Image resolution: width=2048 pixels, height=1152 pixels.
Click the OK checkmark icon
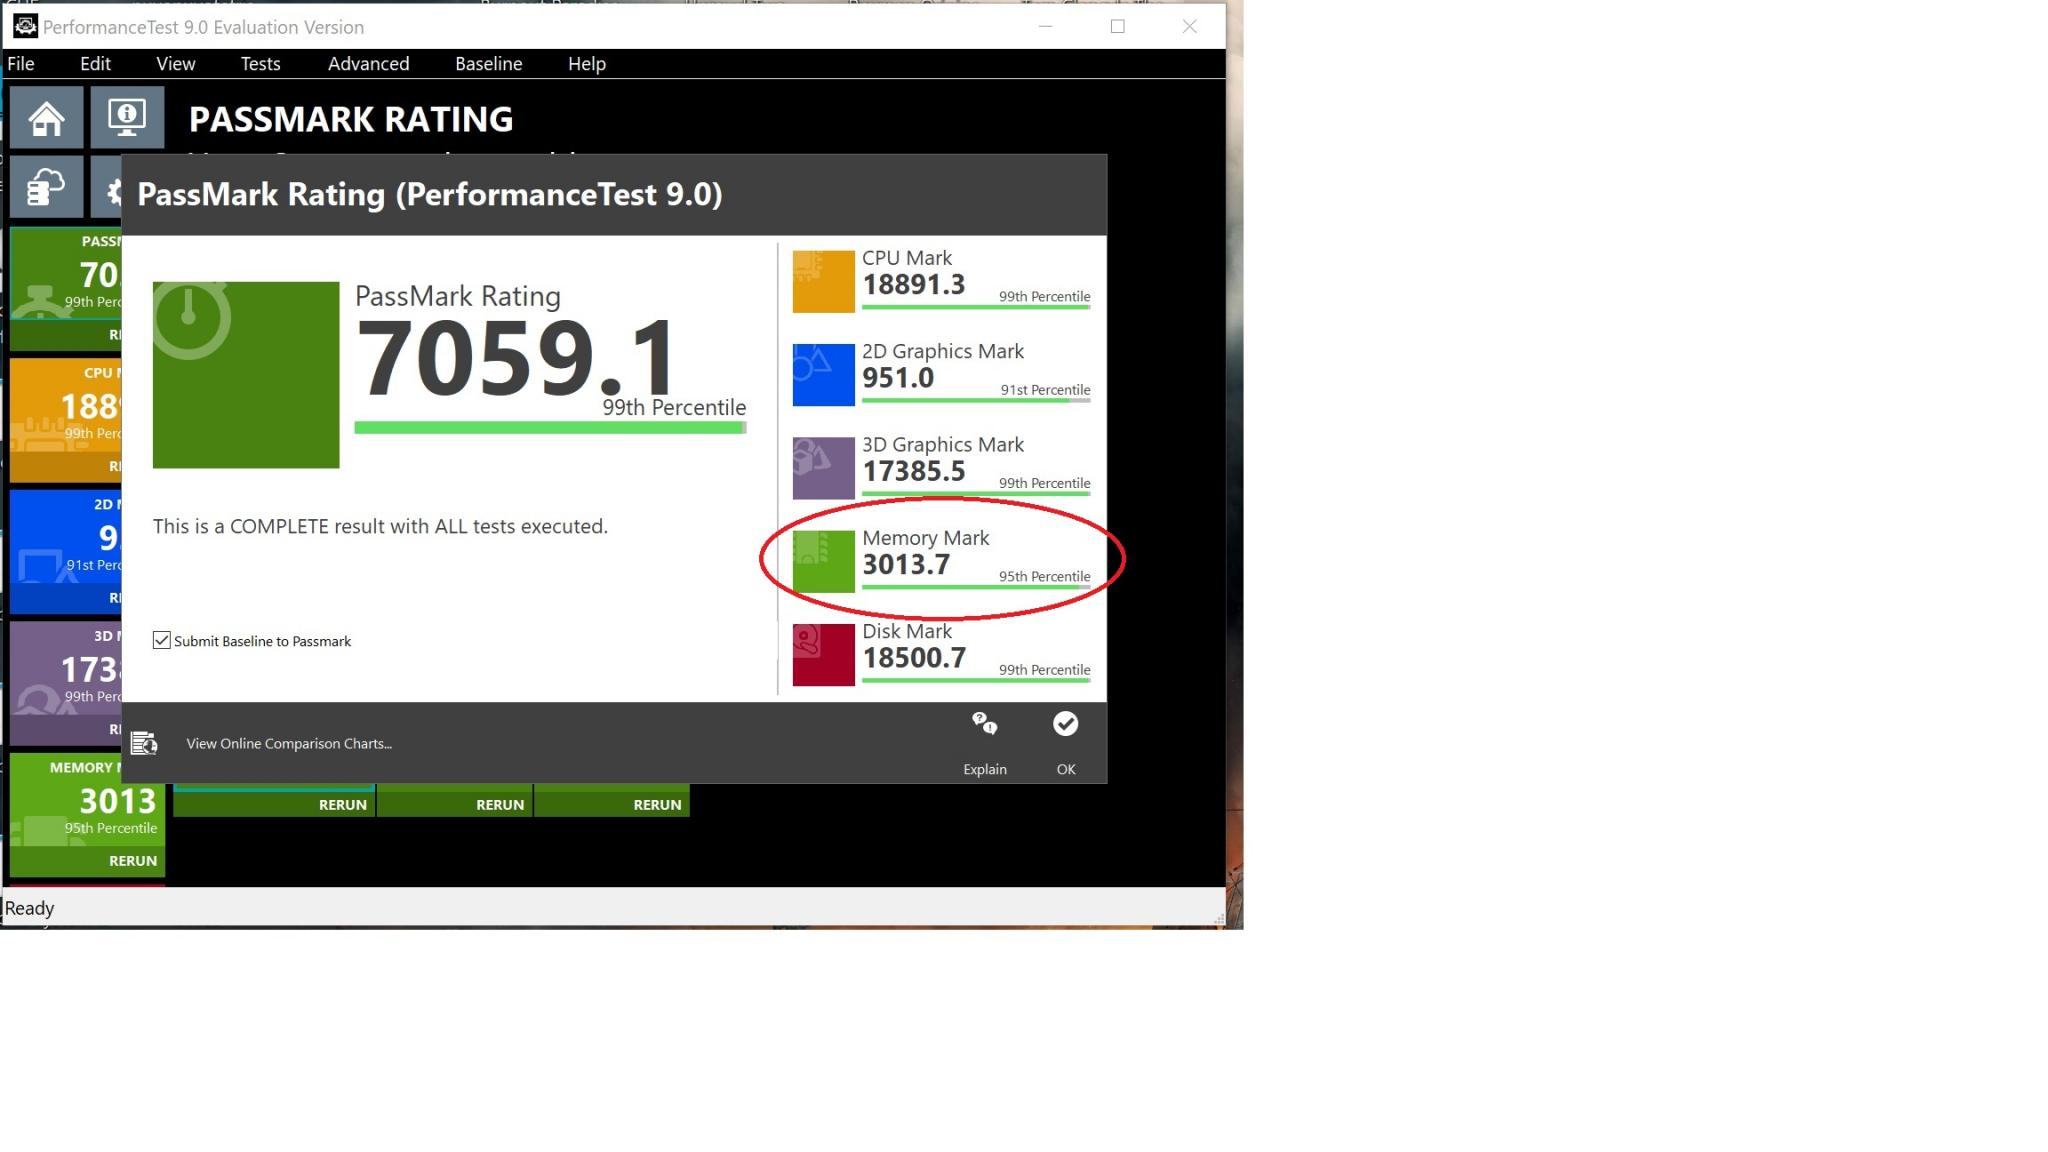point(1066,724)
